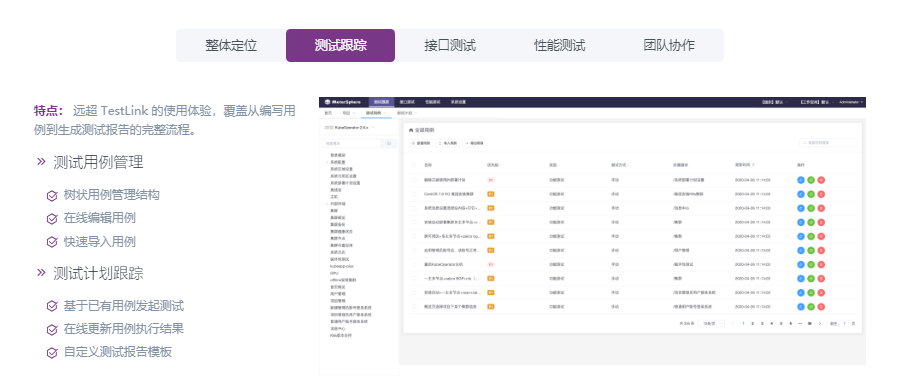Click the MeterSphere logo in the screenshot
Image resolution: width=906 pixels, height=392 pixels.
tap(343, 102)
